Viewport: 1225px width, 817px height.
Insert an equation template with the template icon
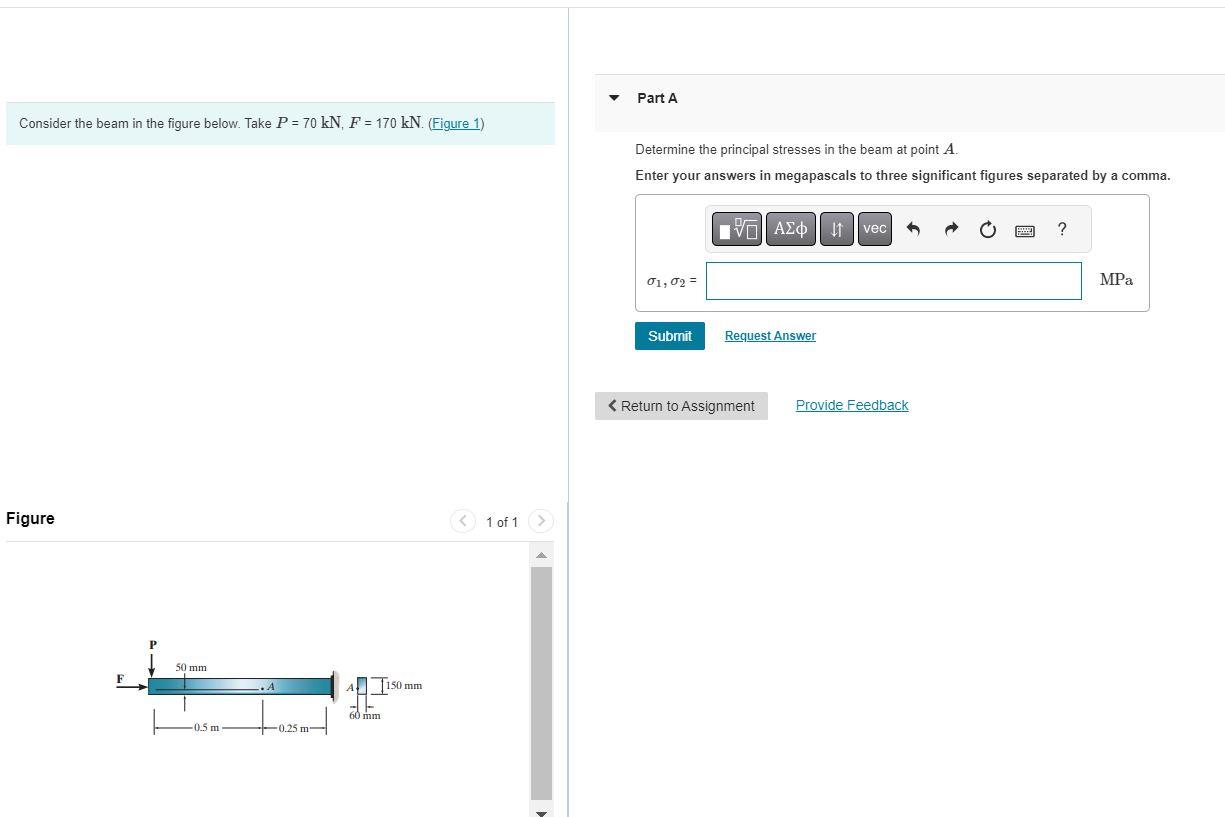click(x=736, y=228)
